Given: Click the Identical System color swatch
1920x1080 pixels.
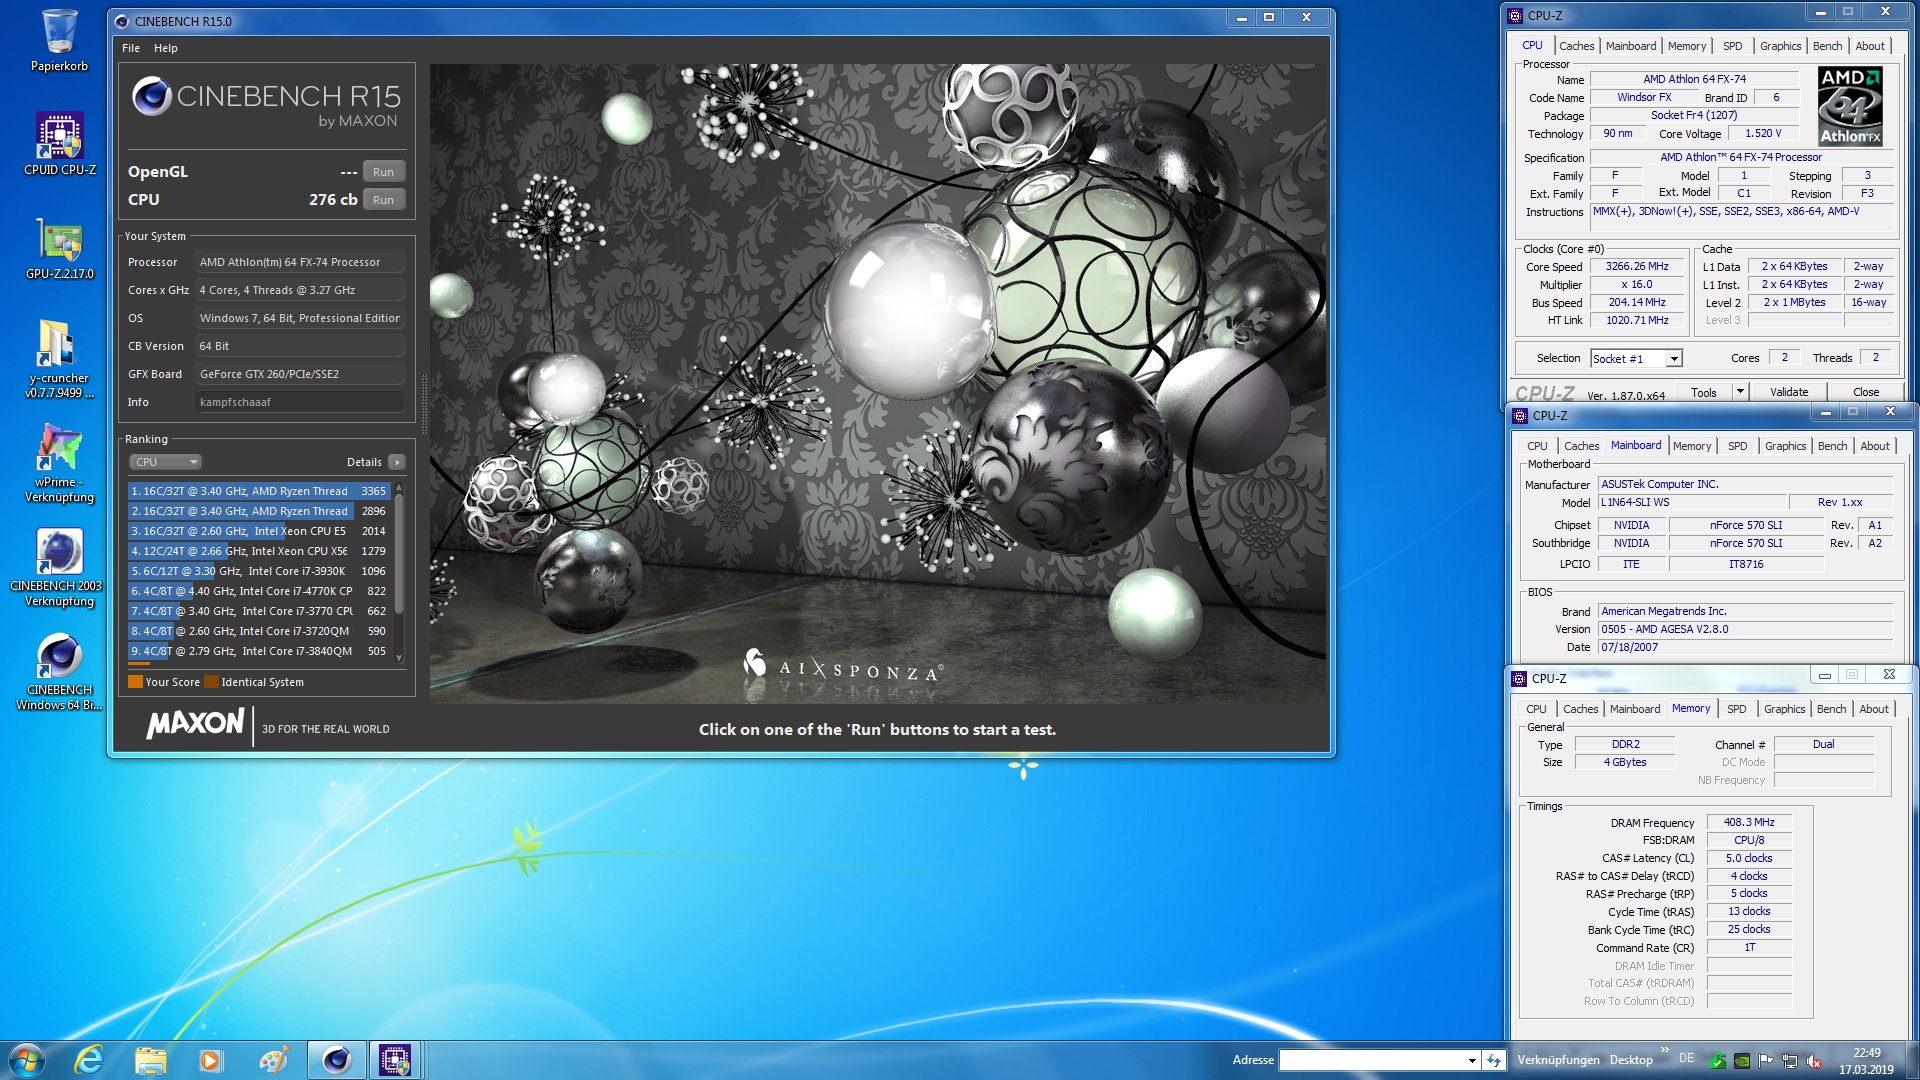Looking at the screenshot, I should click(211, 682).
